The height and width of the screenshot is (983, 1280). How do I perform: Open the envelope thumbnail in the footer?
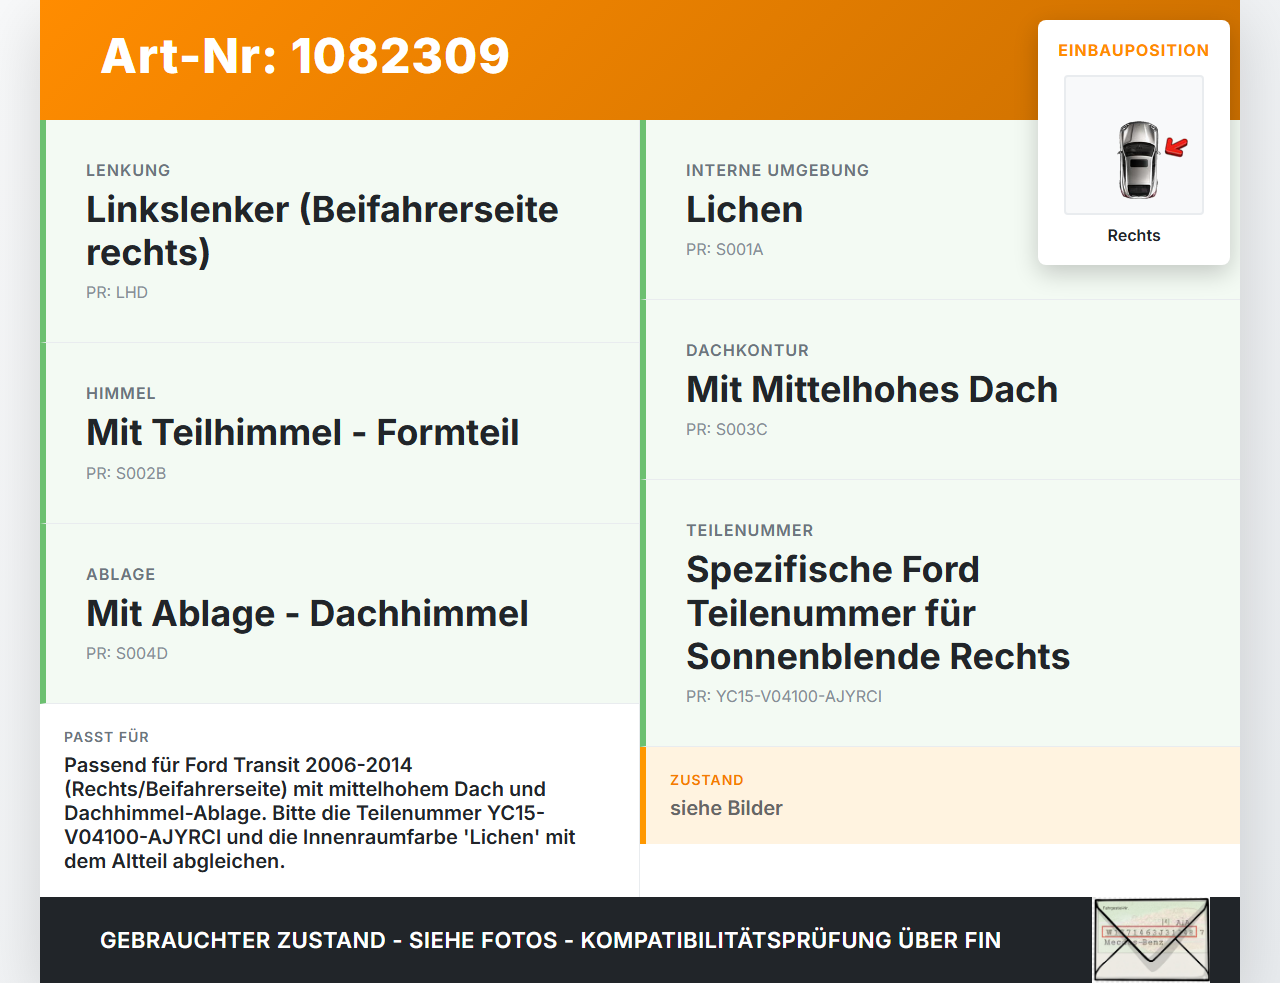(x=1151, y=940)
